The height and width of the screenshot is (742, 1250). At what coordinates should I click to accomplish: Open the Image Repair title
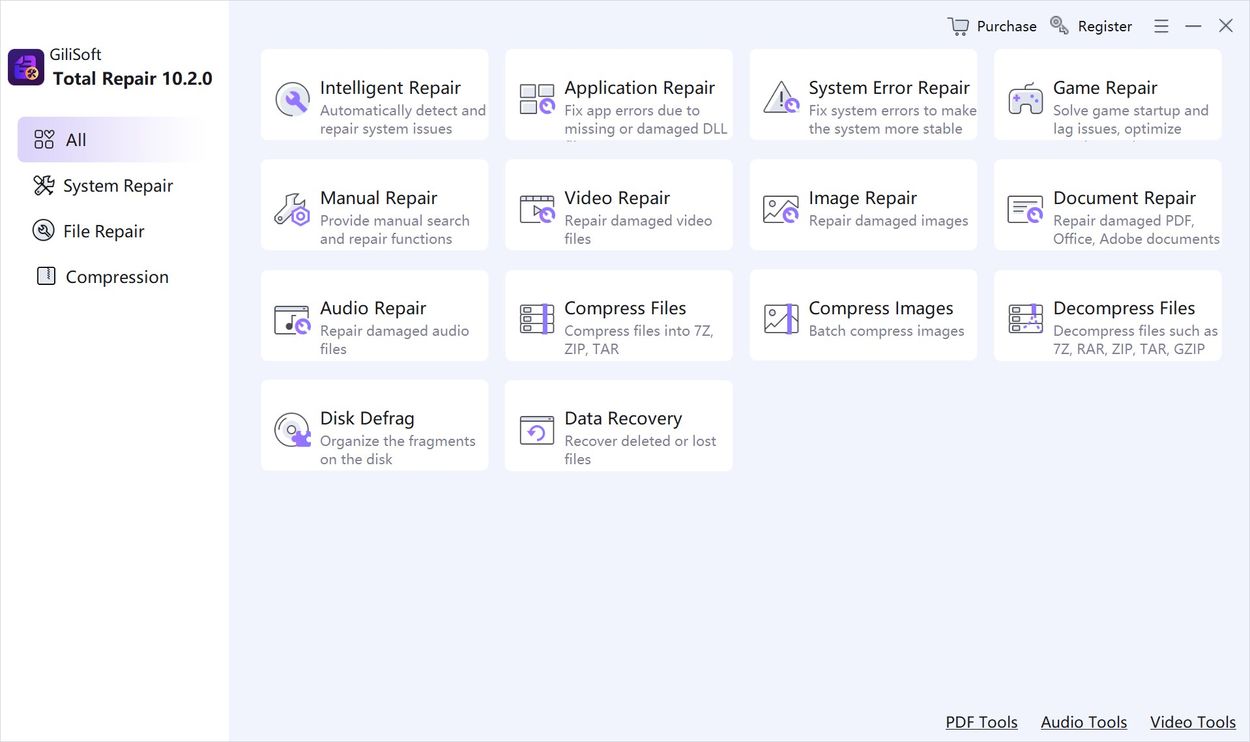862,198
